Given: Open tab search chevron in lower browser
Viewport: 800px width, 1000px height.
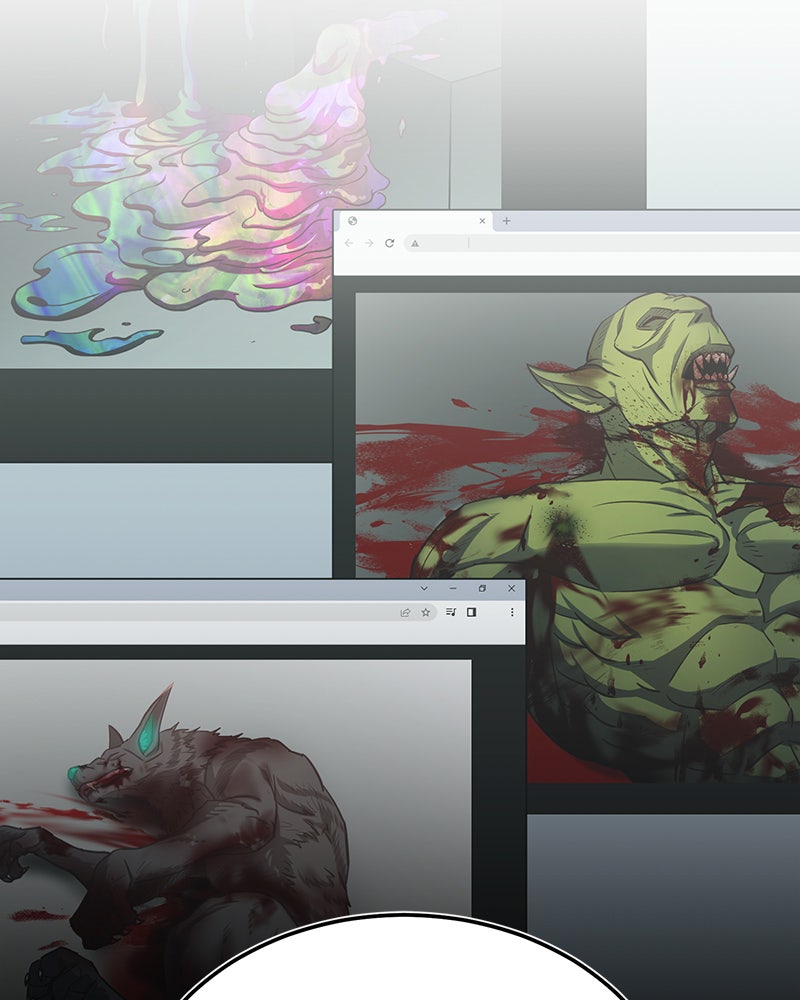Looking at the screenshot, I should click(x=424, y=588).
